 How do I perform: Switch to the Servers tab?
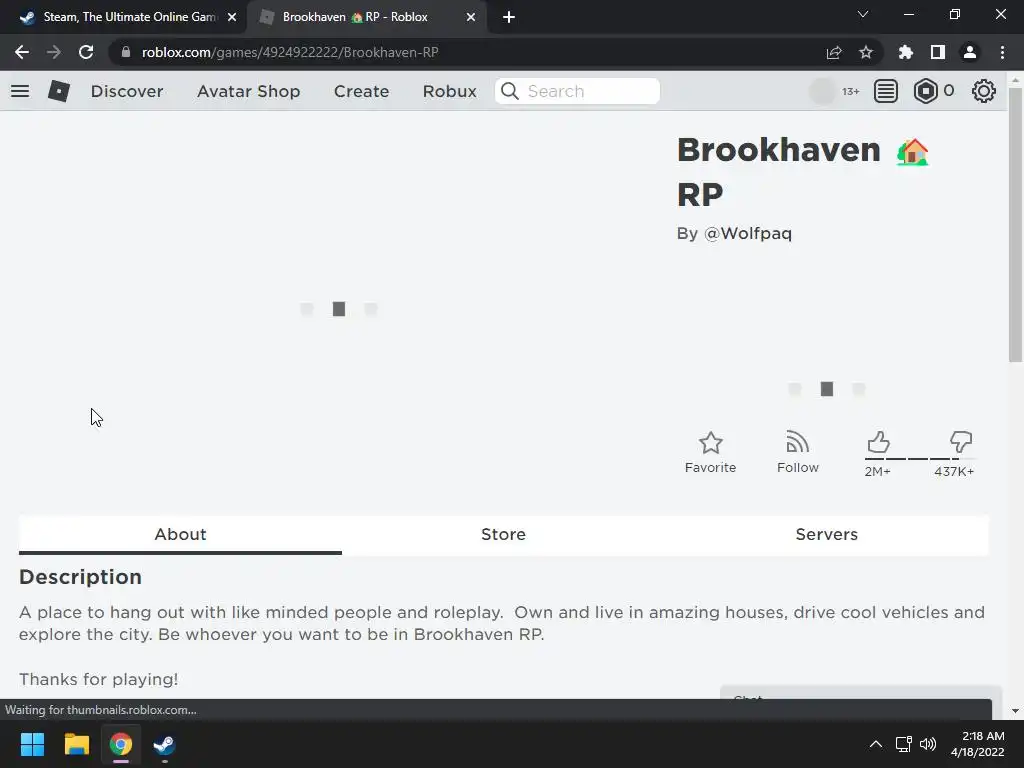coord(827,535)
